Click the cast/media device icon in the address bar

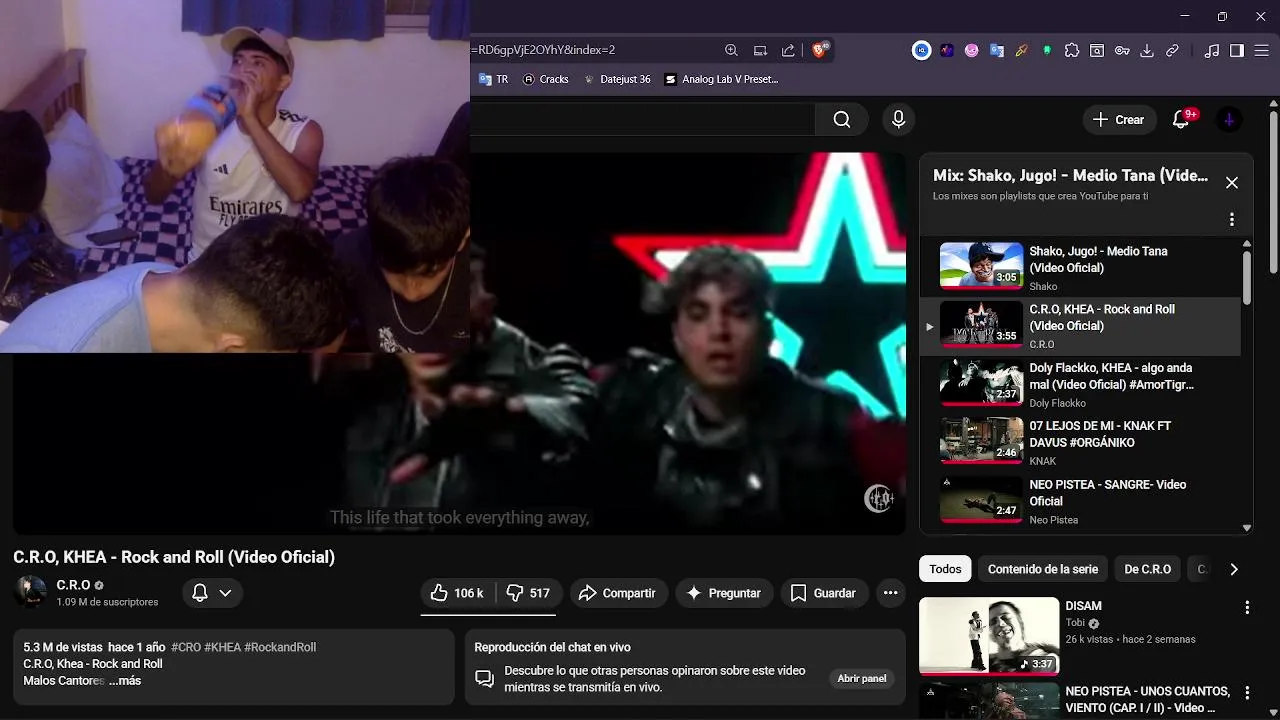[x=760, y=50]
